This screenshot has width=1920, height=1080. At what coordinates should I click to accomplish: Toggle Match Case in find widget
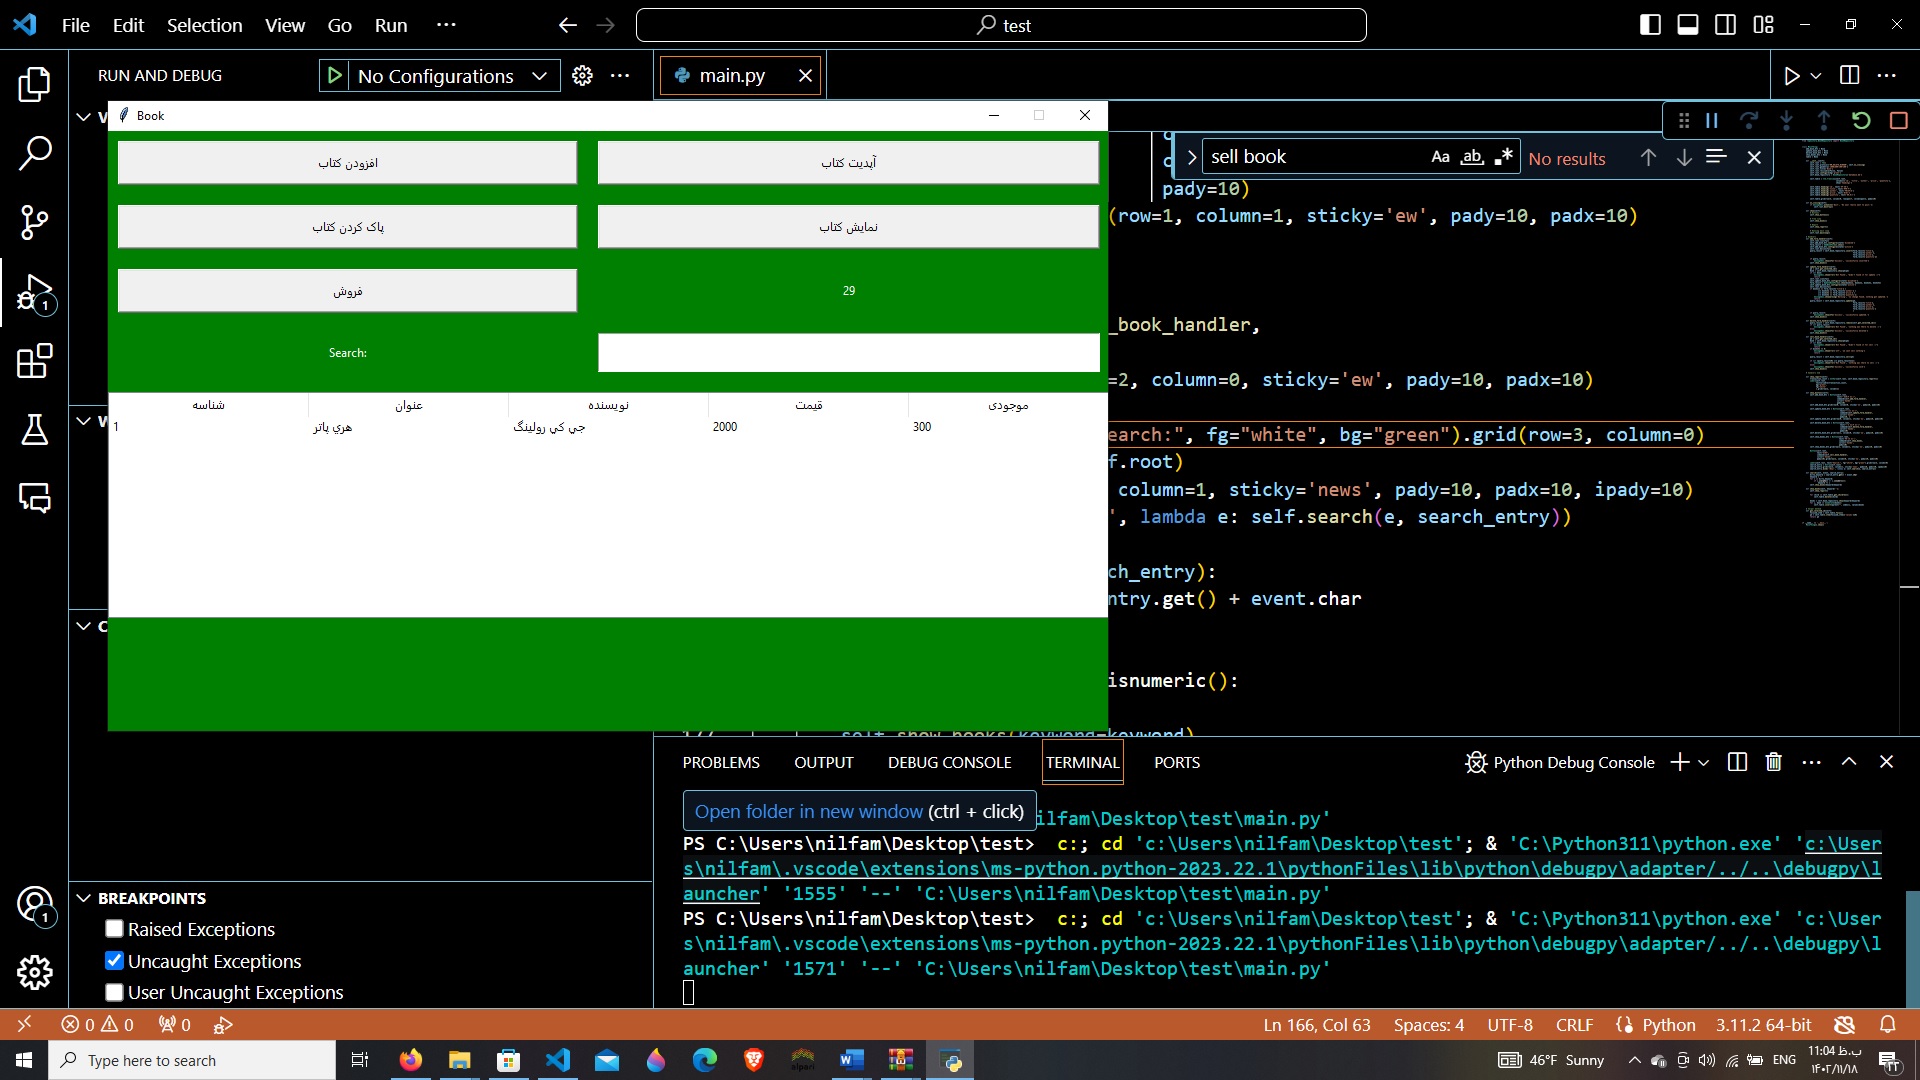click(x=1440, y=157)
